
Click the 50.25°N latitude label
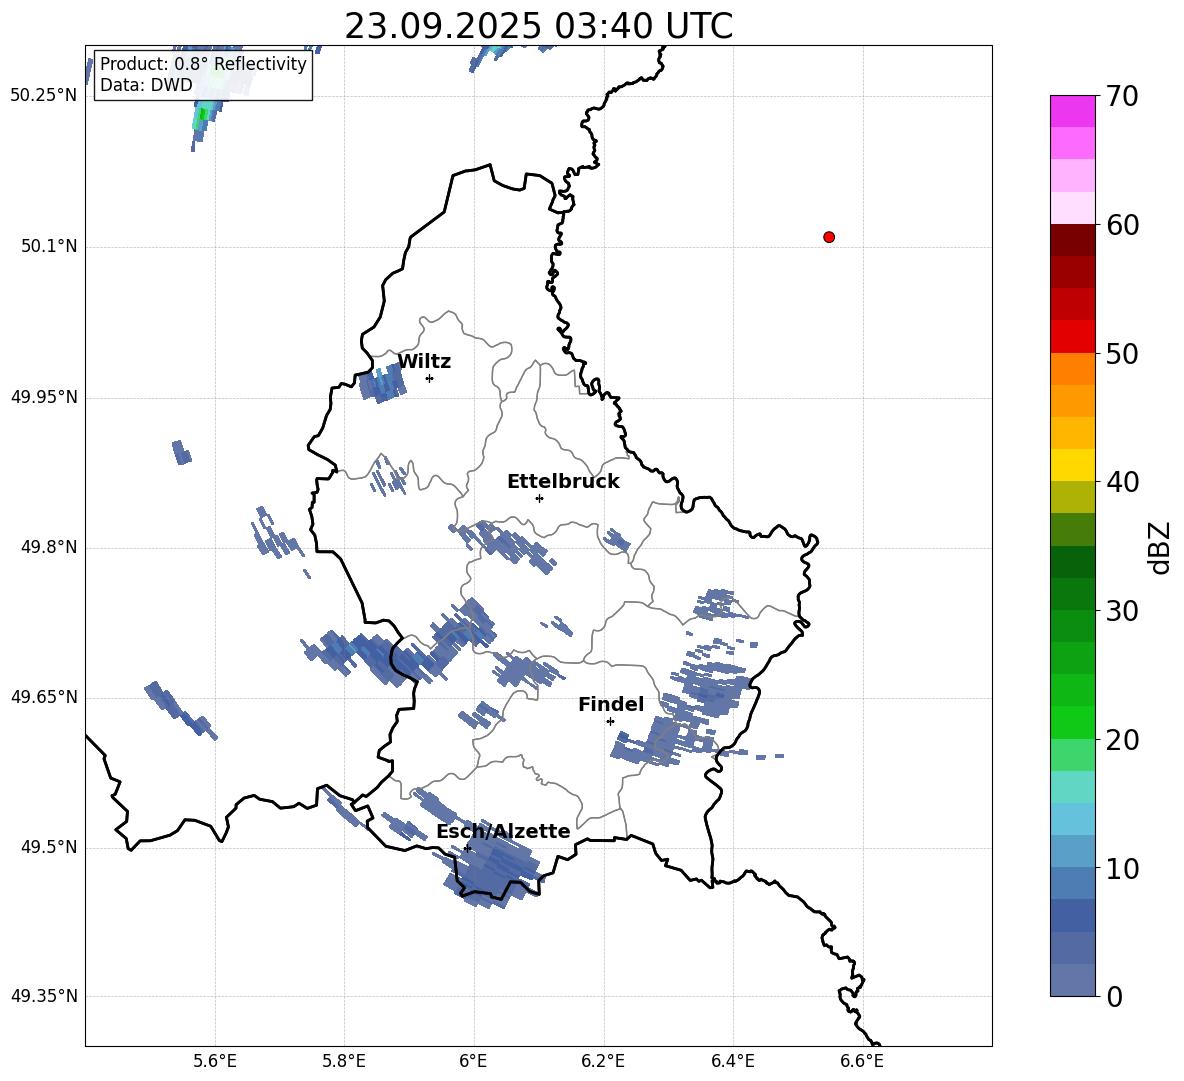43,96
